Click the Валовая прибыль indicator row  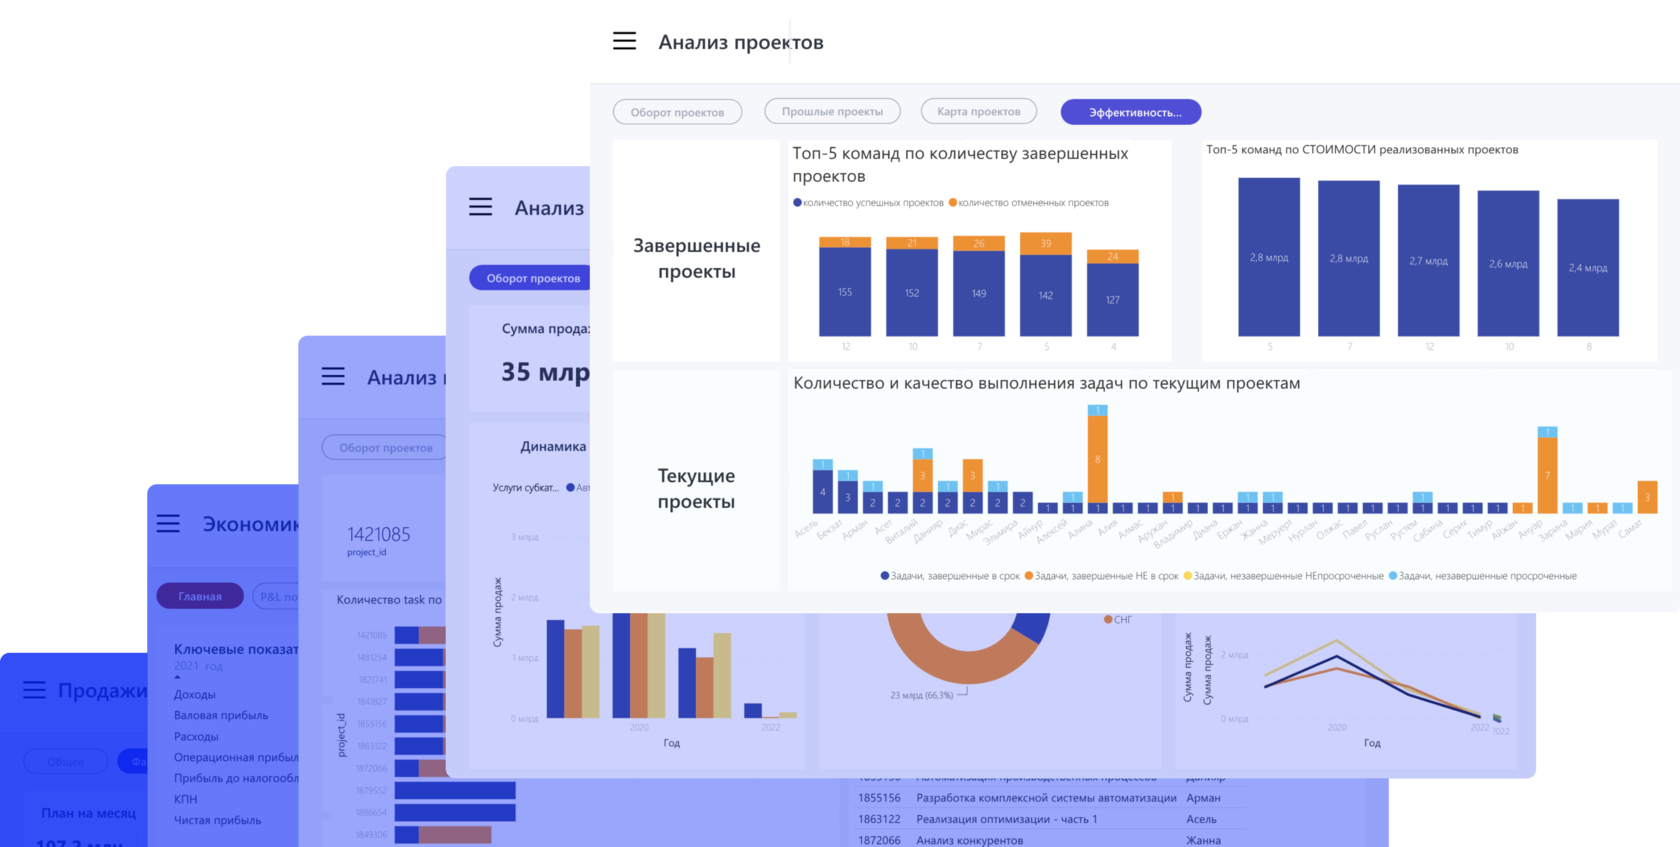click(x=221, y=715)
